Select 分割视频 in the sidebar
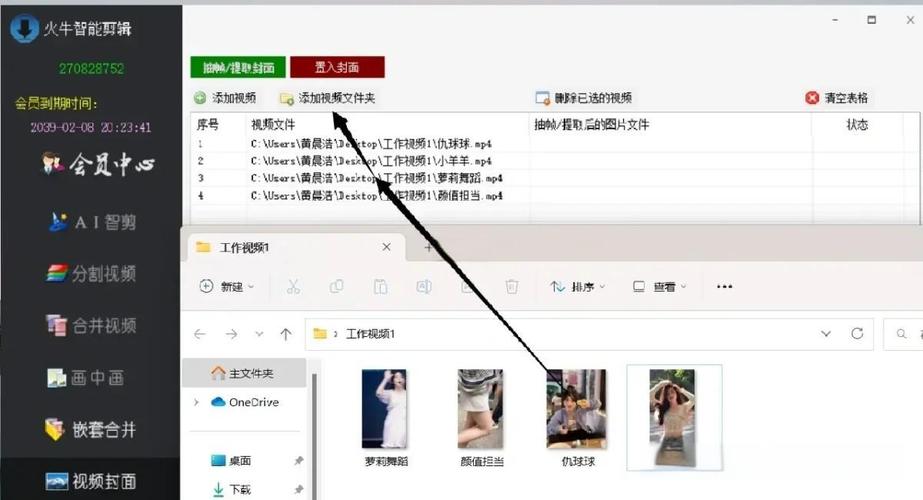Image resolution: width=923 pixels, height=500 pixels. click(91, 273)
